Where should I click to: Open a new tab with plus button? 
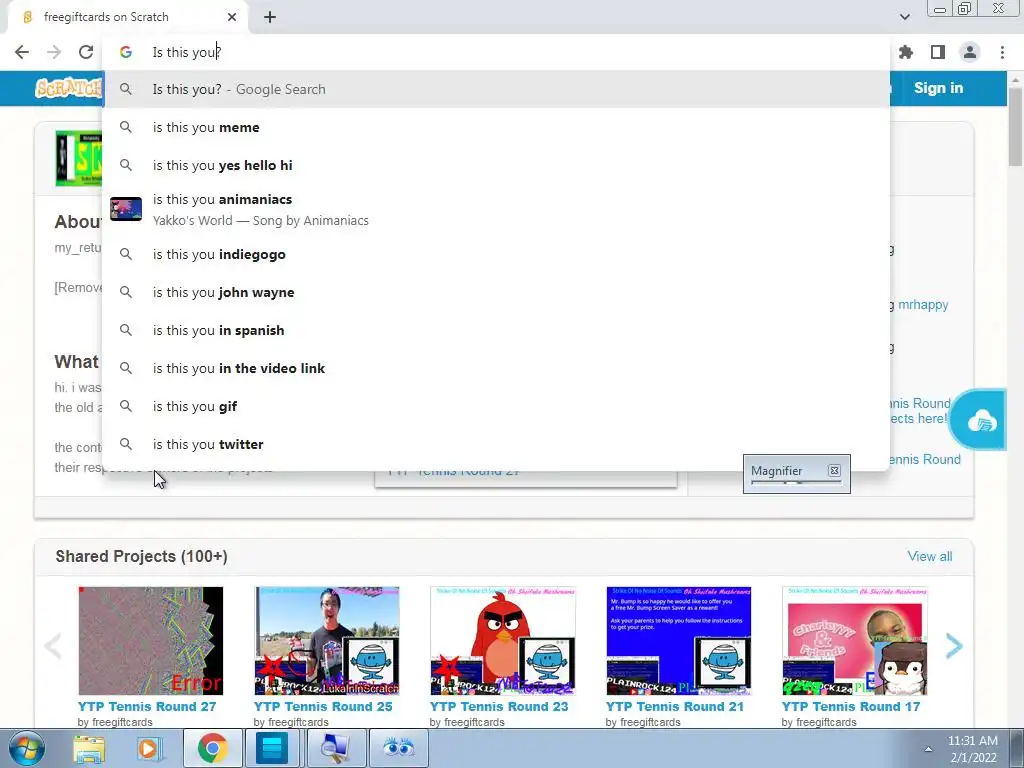(x=270, y=17)
